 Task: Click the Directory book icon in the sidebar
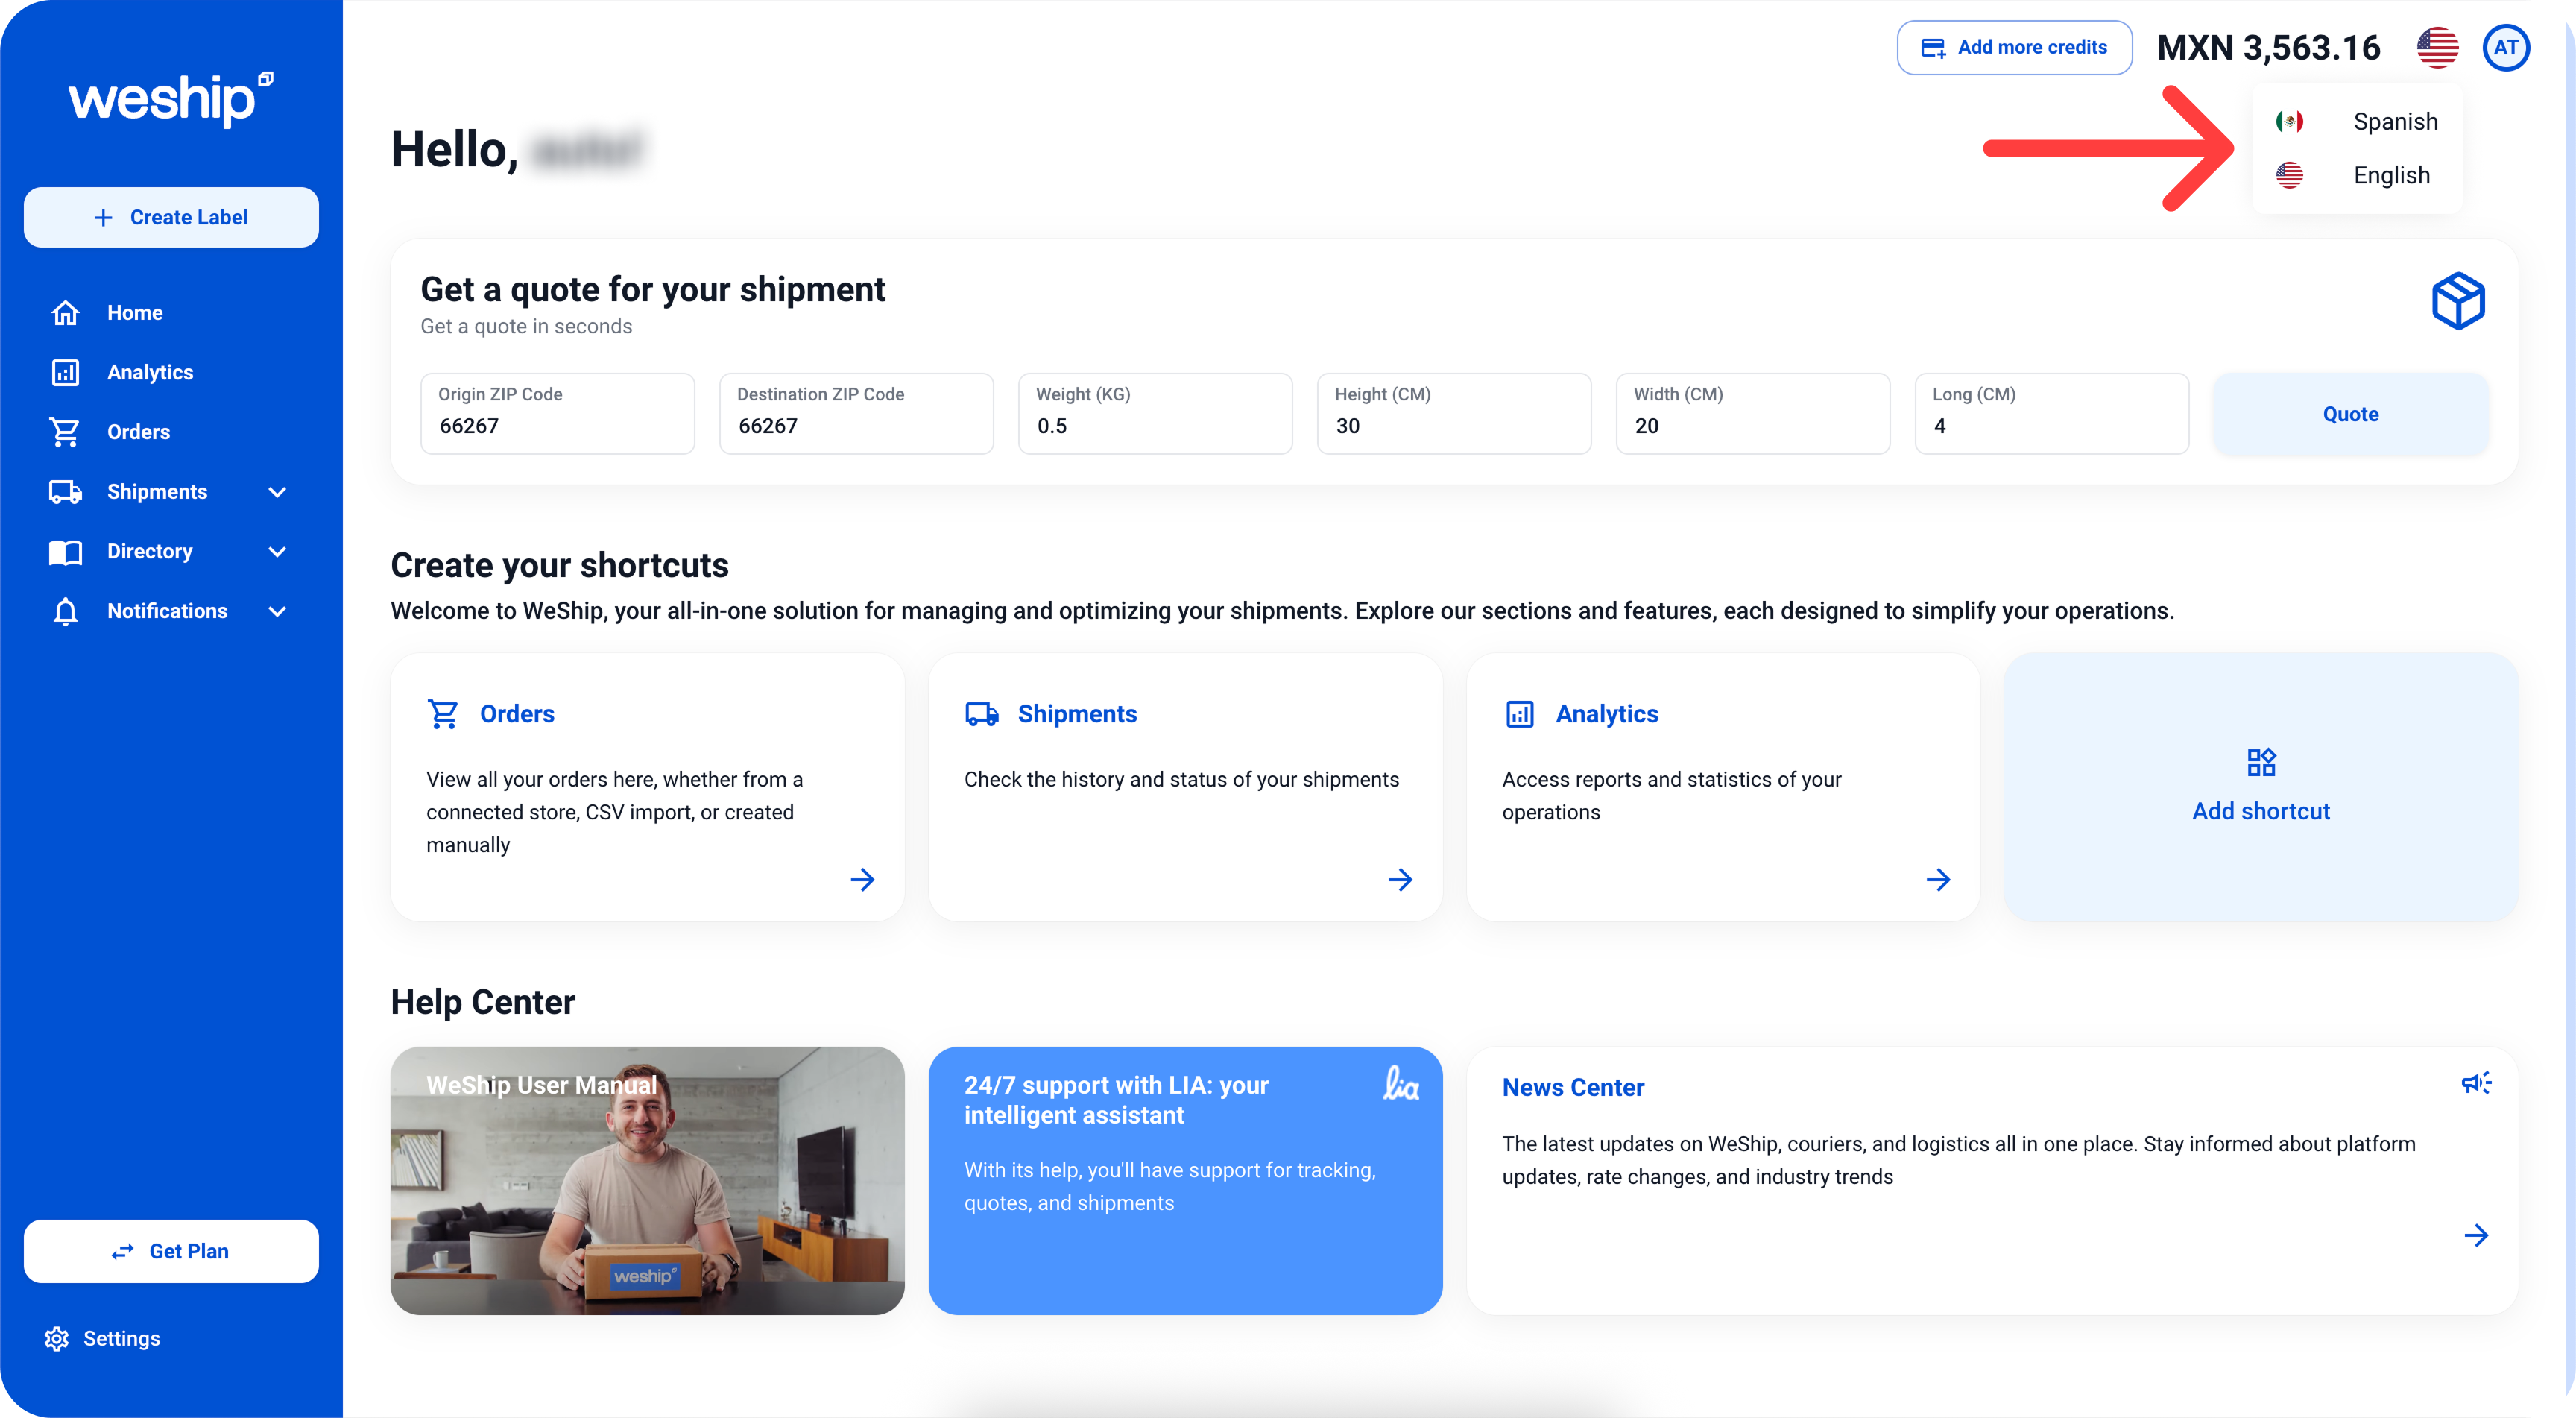point(65,552)
